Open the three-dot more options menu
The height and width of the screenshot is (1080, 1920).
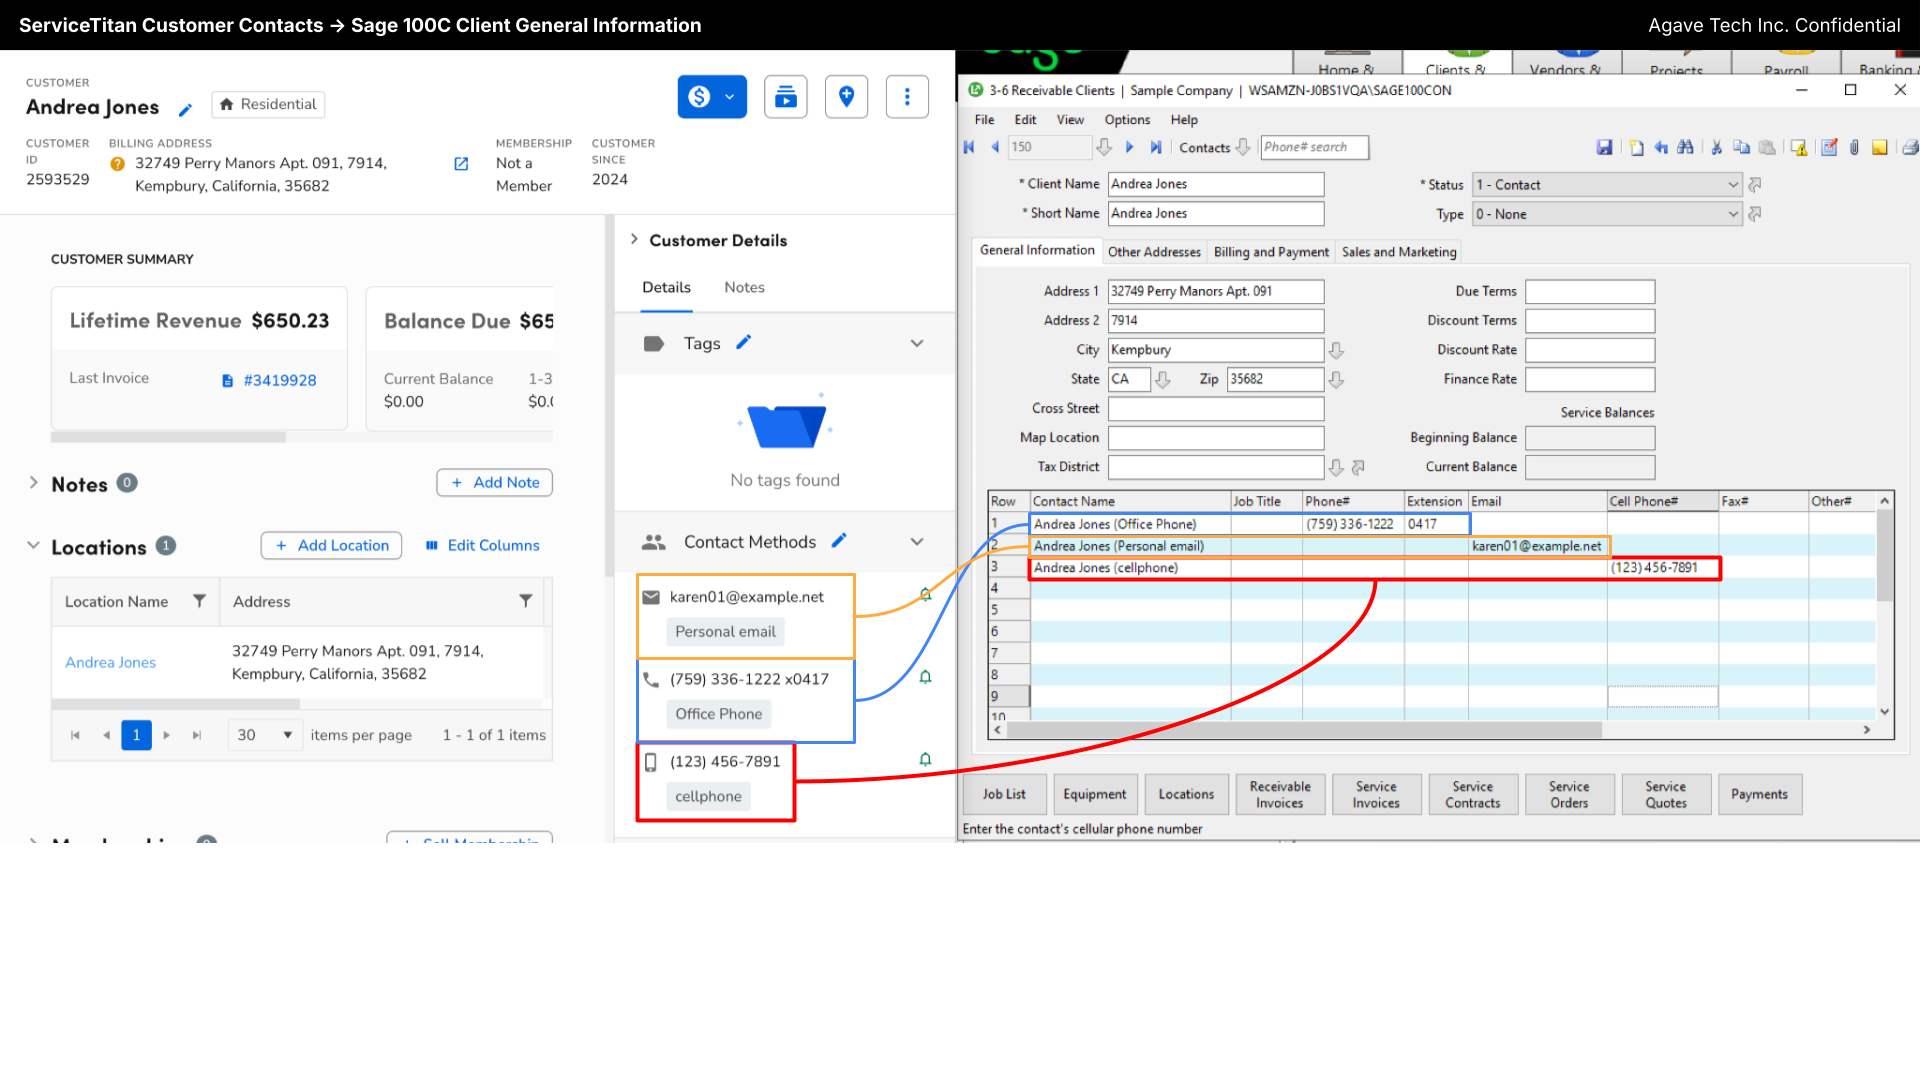pos(907,97)
